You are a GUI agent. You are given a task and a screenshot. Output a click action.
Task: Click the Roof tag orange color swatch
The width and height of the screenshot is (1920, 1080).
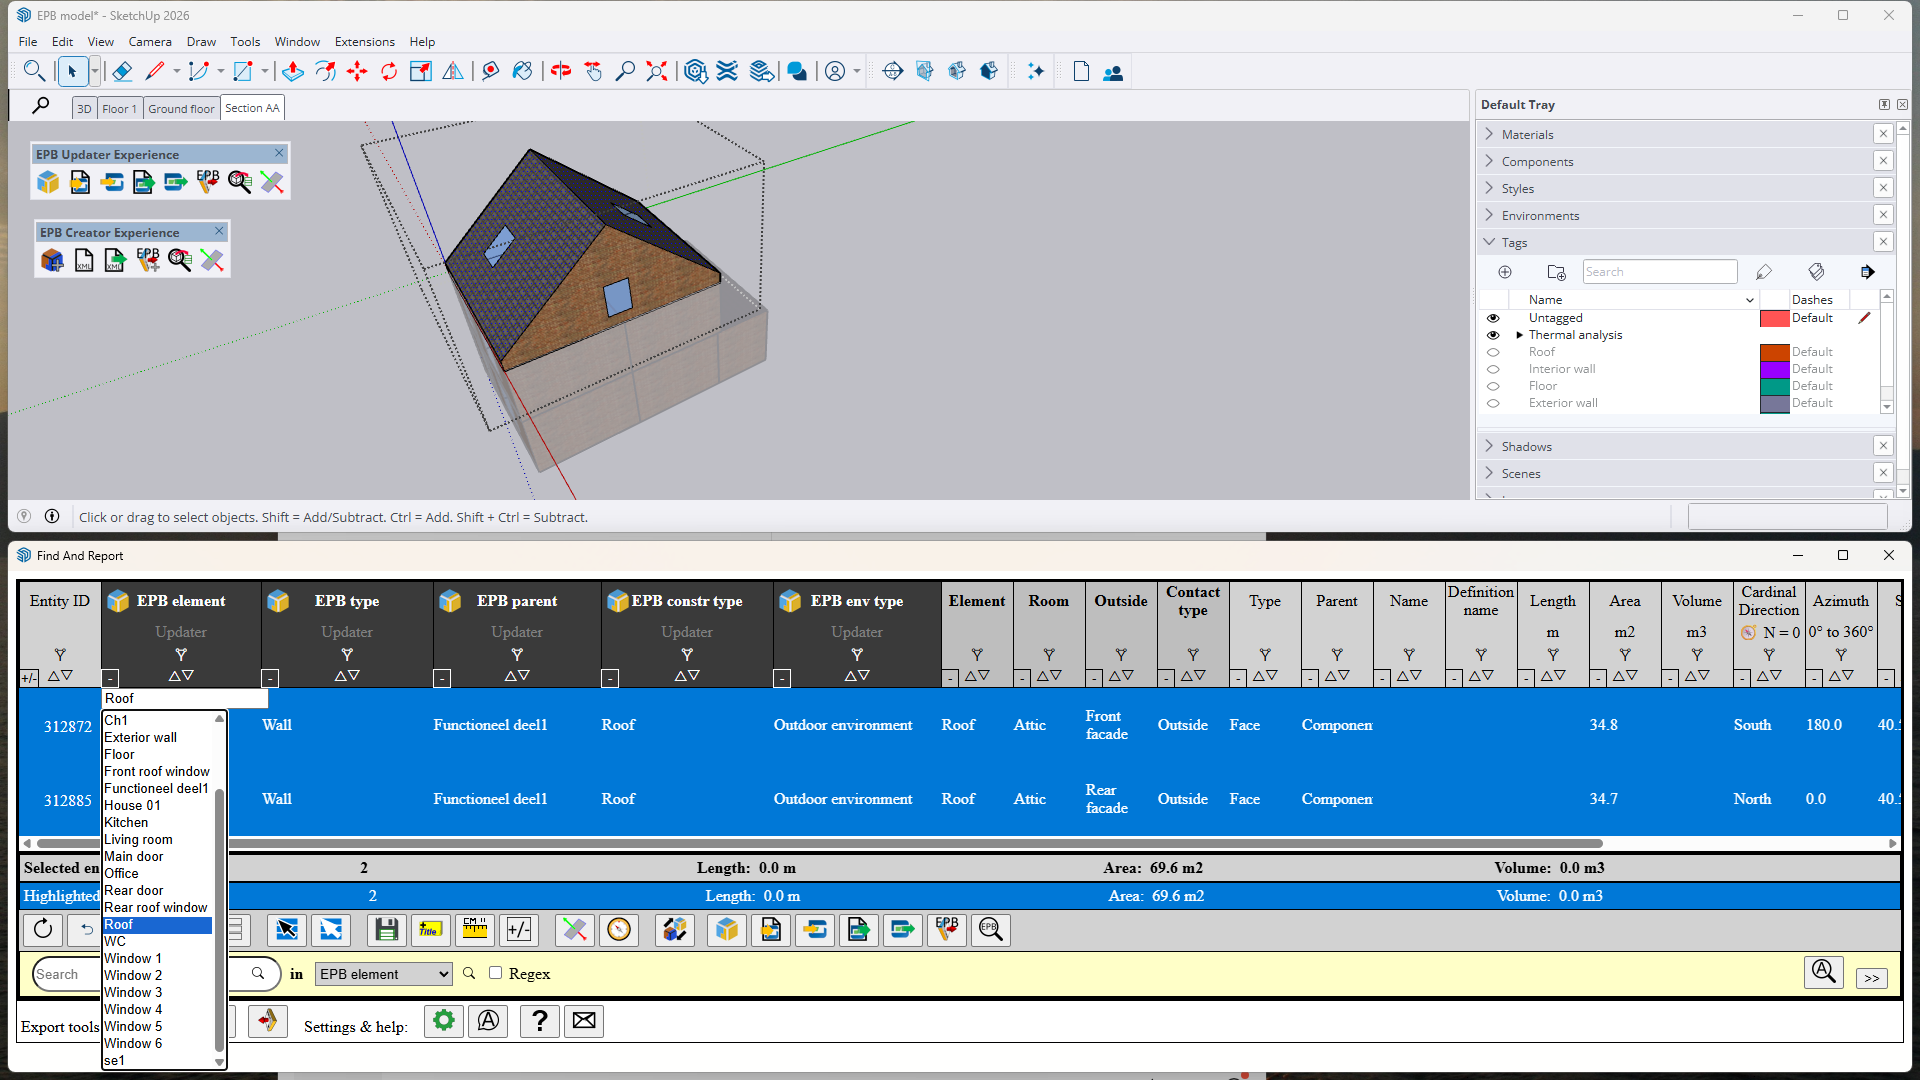[x=1774, y=352]
